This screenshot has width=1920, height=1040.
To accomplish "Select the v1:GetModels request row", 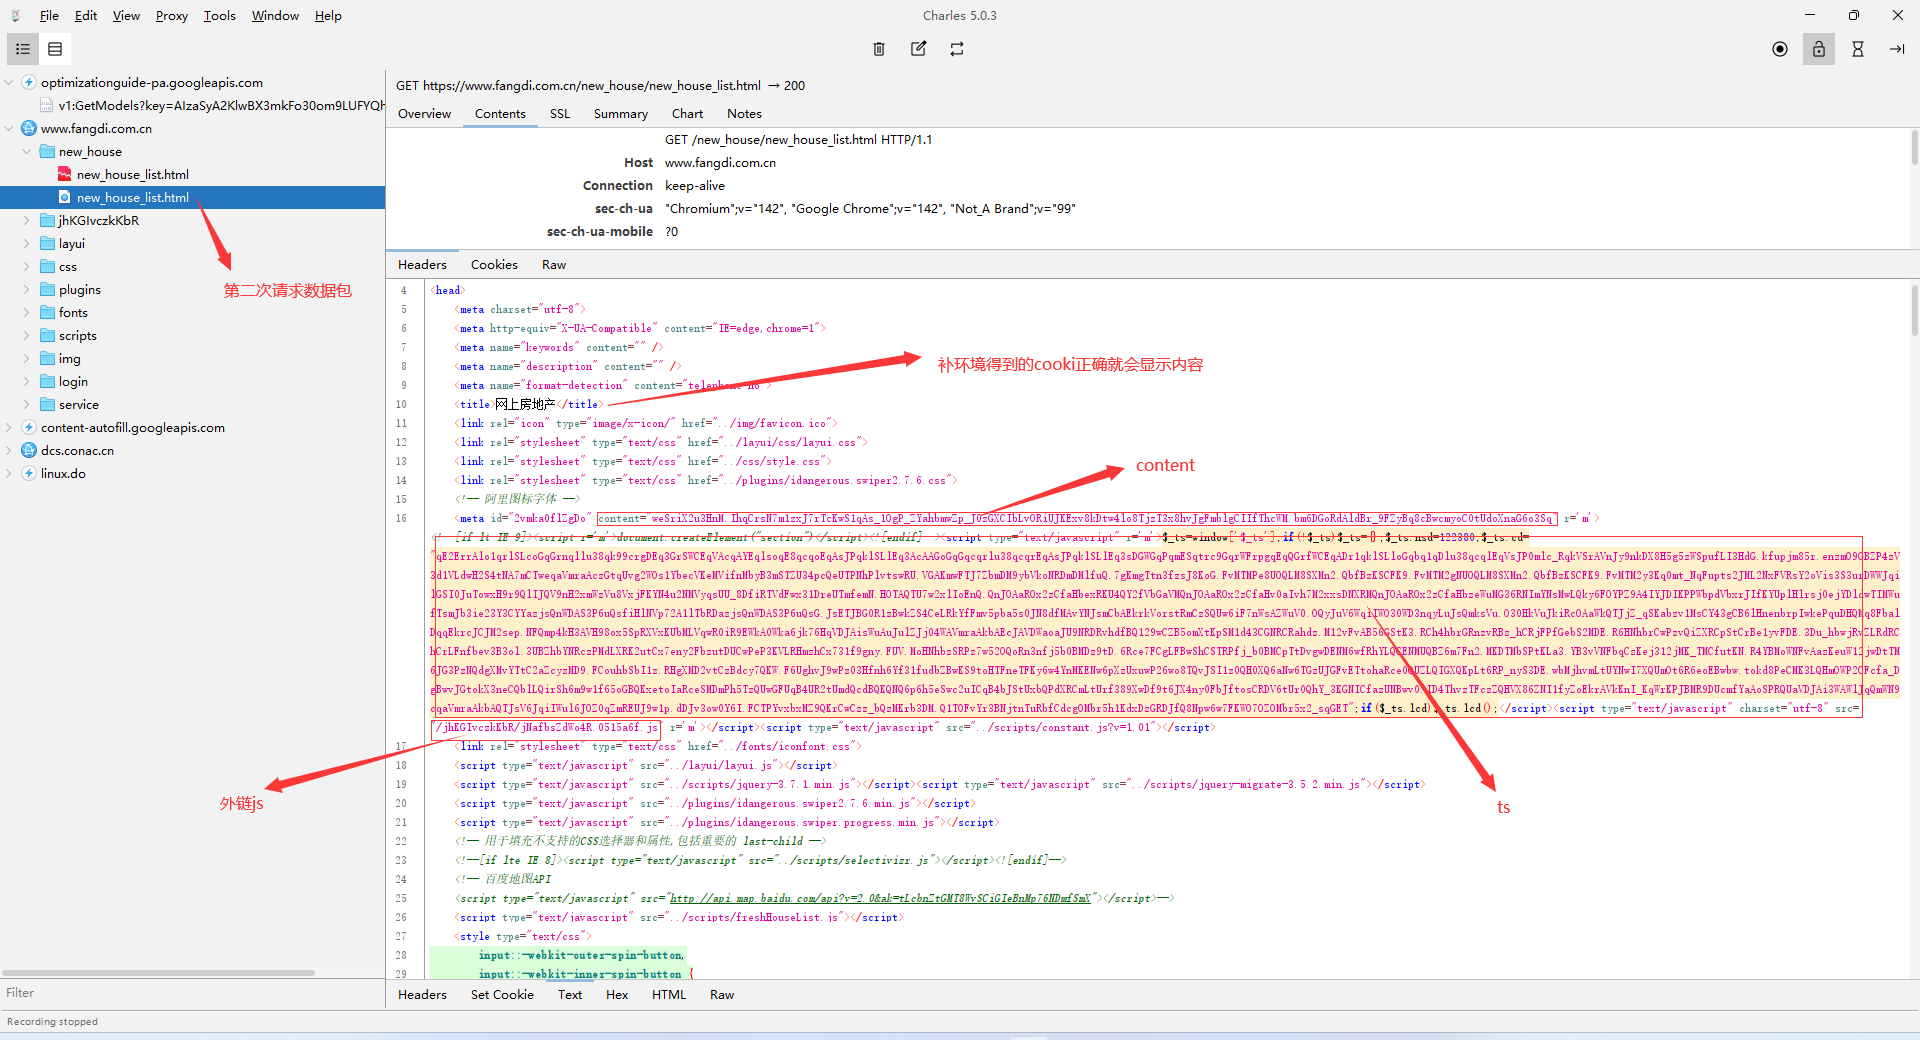I will [x=192, y=105].
